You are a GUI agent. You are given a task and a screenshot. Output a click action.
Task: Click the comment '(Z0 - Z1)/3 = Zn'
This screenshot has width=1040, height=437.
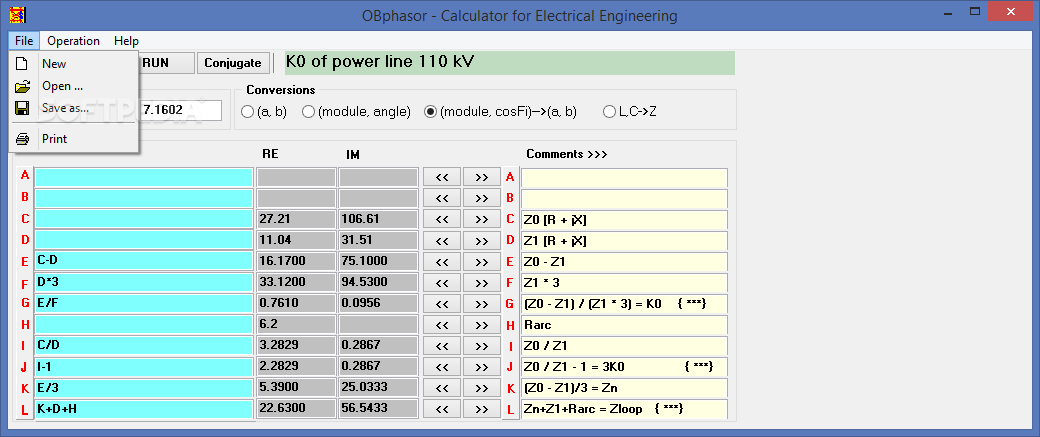624,388
